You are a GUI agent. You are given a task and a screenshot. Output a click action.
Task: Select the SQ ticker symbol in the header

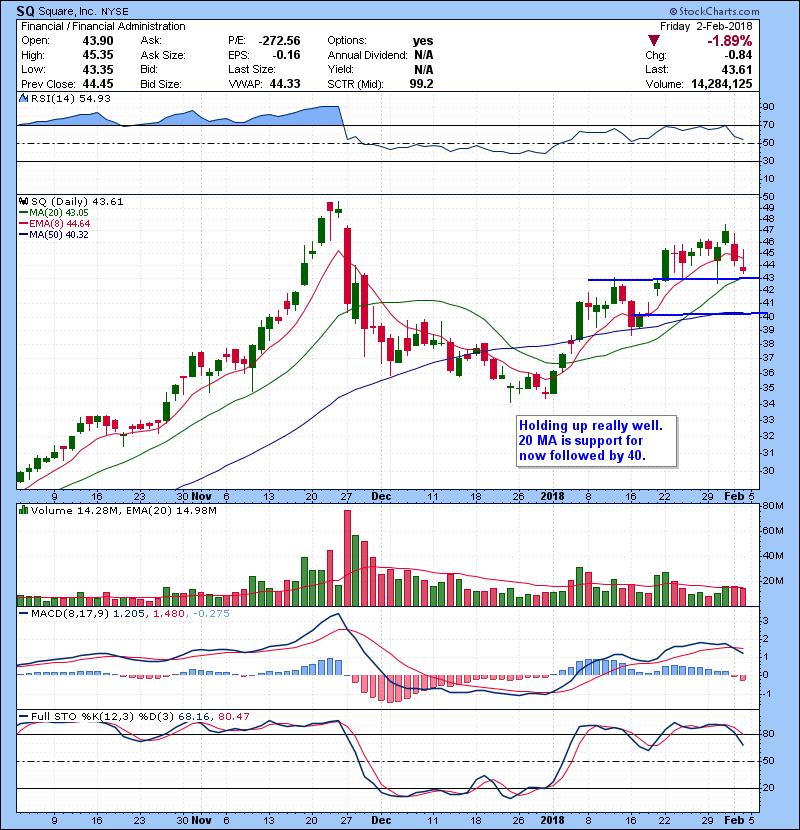click(x=25, y=11)
